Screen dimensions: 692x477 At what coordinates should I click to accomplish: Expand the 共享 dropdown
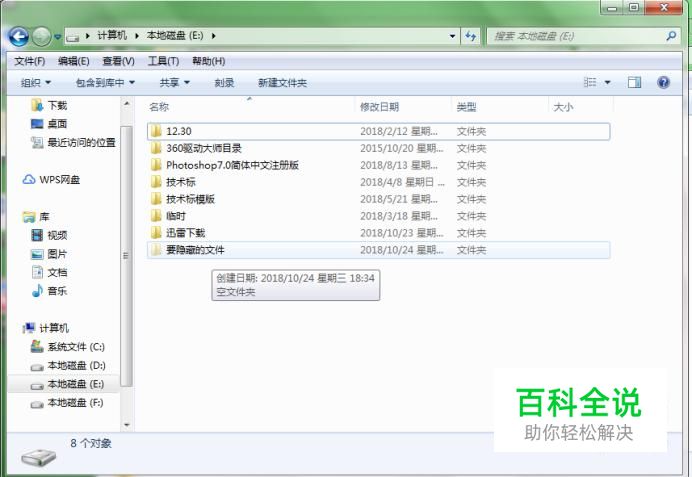(x=174, y=83)
